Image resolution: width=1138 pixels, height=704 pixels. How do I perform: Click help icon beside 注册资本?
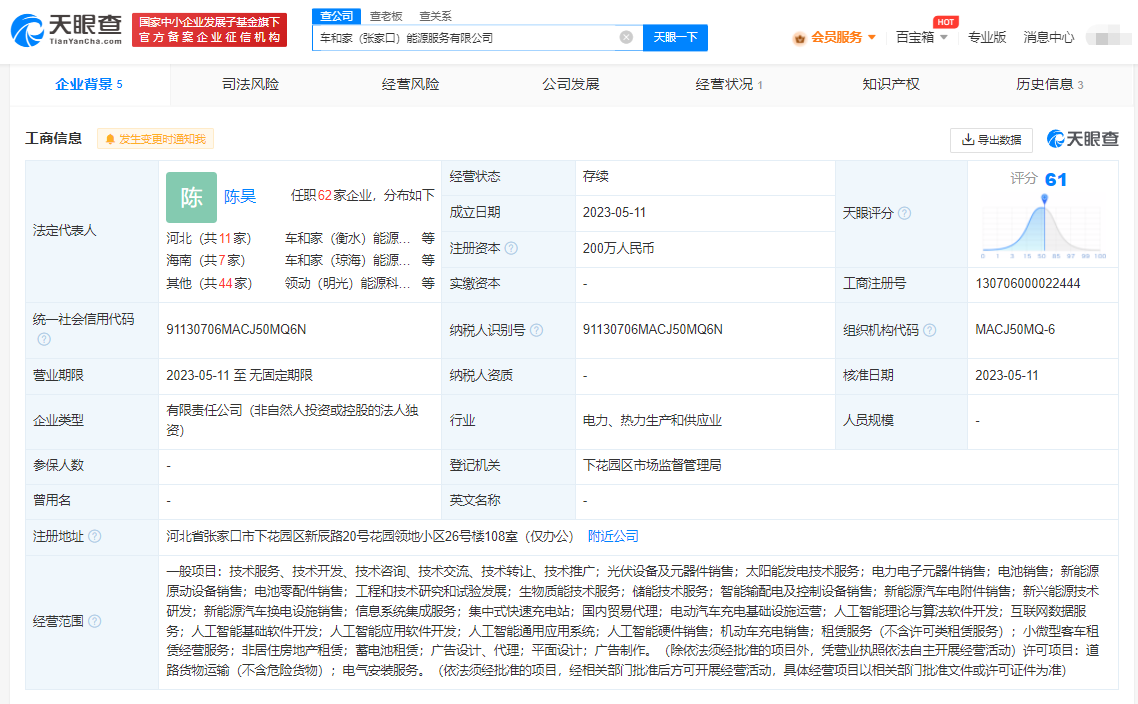(511, 248)
